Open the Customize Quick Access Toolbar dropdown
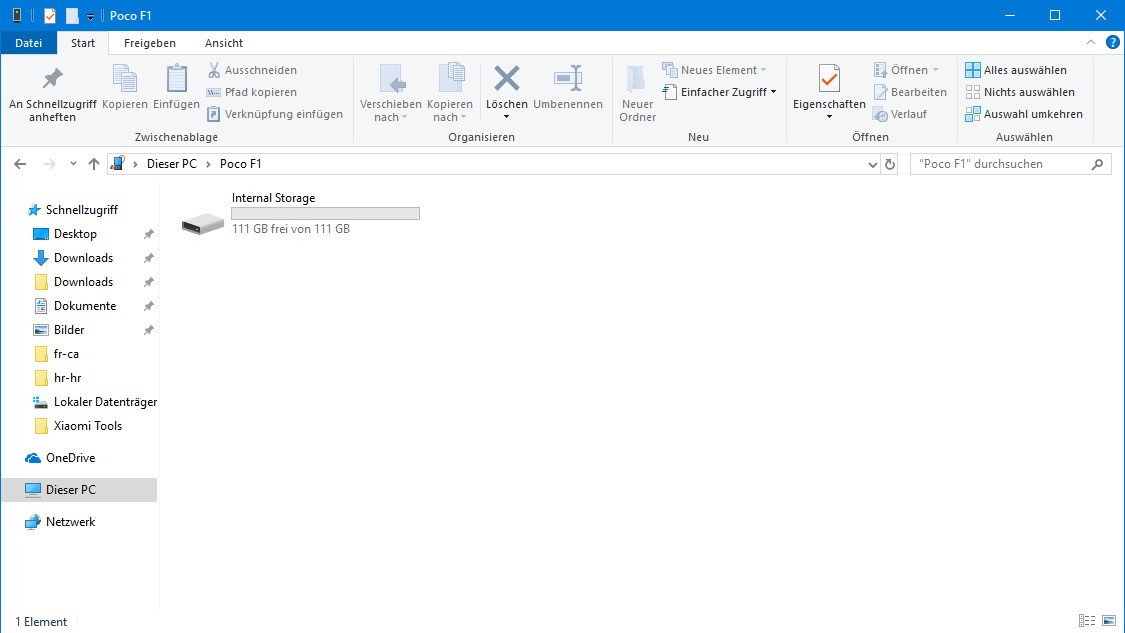Screen dimensions: 1125x633 point(90,17)
